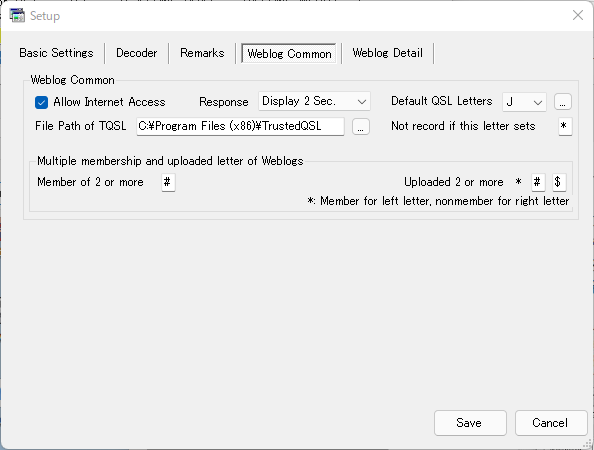Save the setup settings
Screen dimensions: 594x450
point(470,423)
